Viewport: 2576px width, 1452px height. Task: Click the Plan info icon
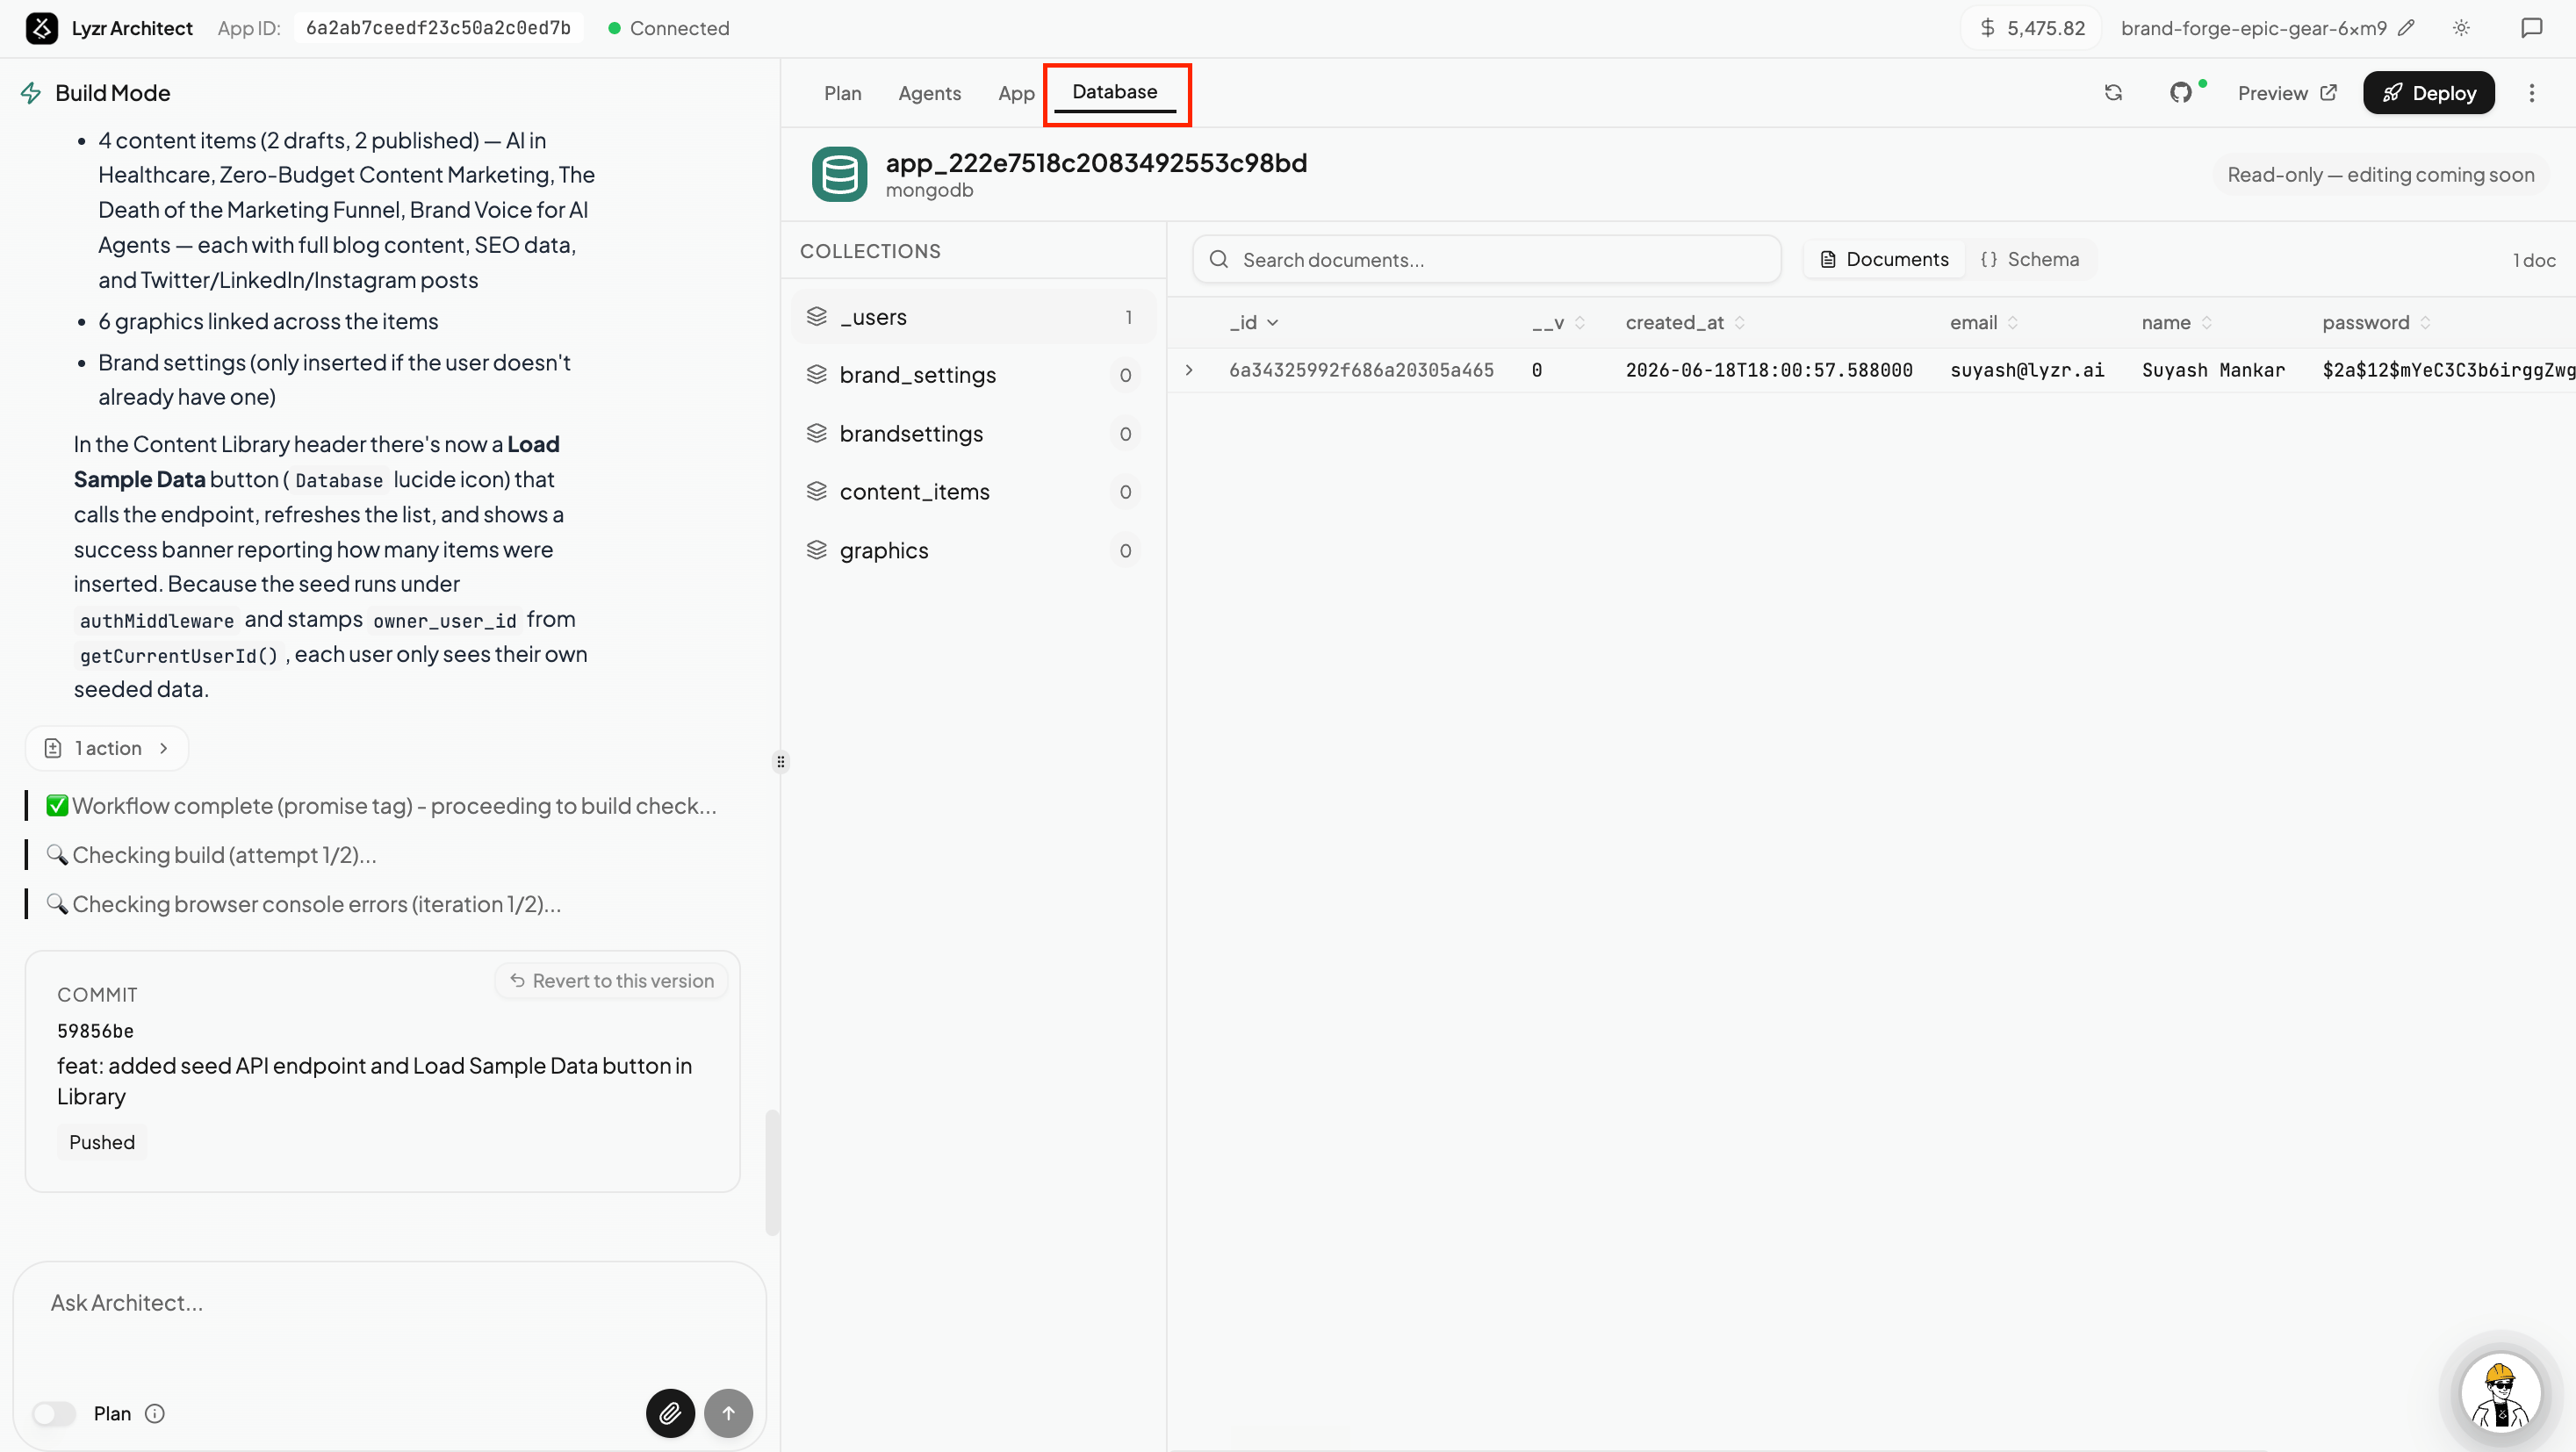(155, 1413)
